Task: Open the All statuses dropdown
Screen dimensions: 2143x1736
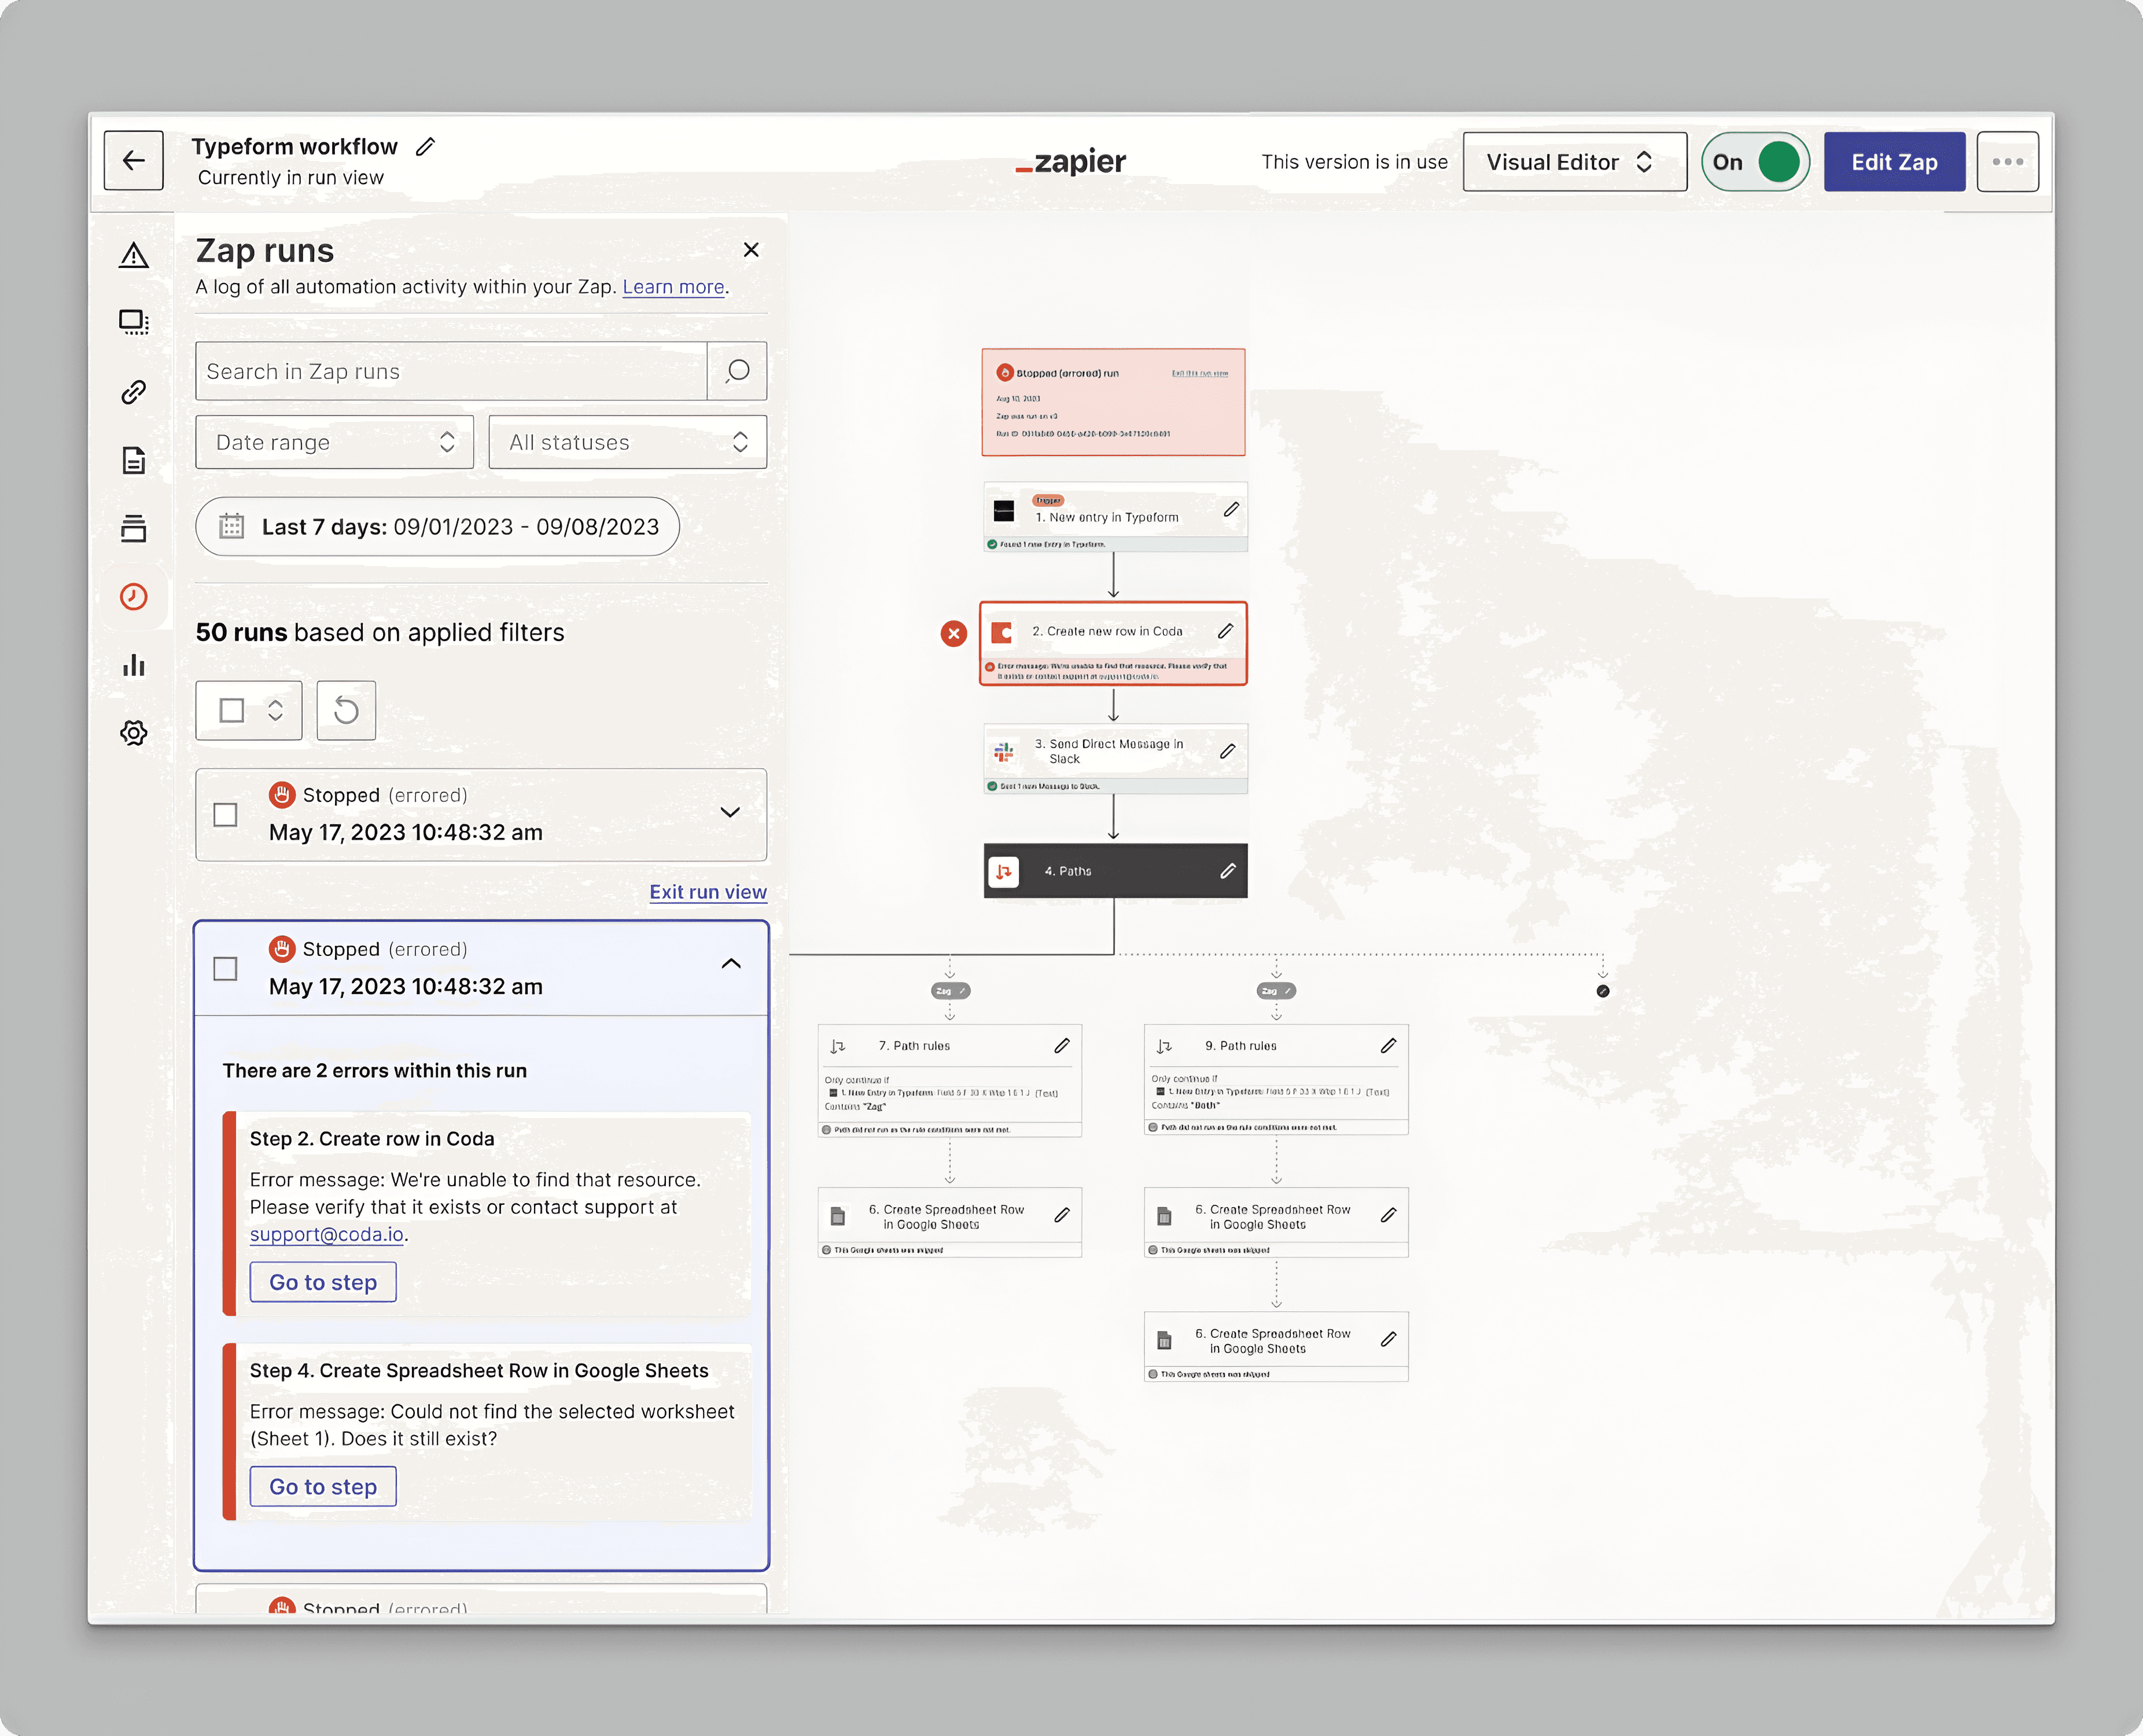Action: (627, 442)
